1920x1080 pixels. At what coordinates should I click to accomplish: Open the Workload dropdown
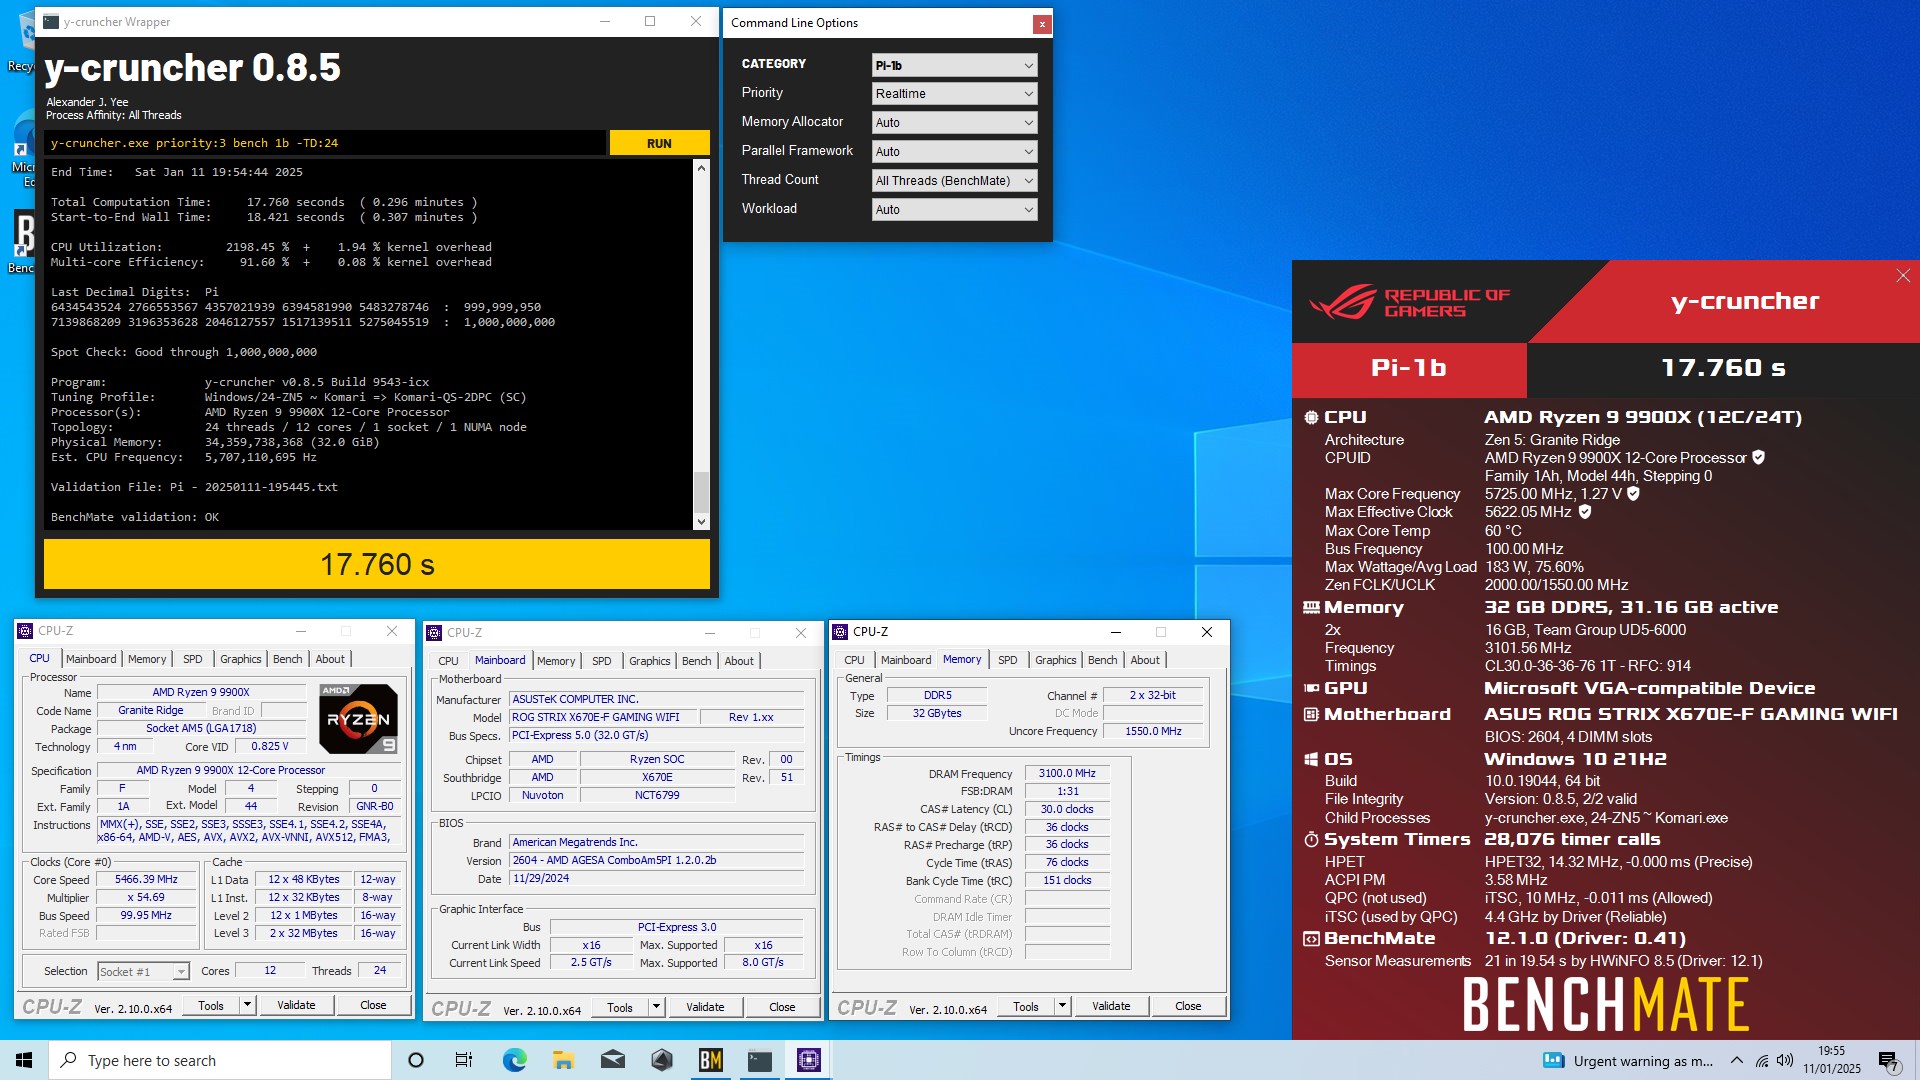click(x=954, y=209)
